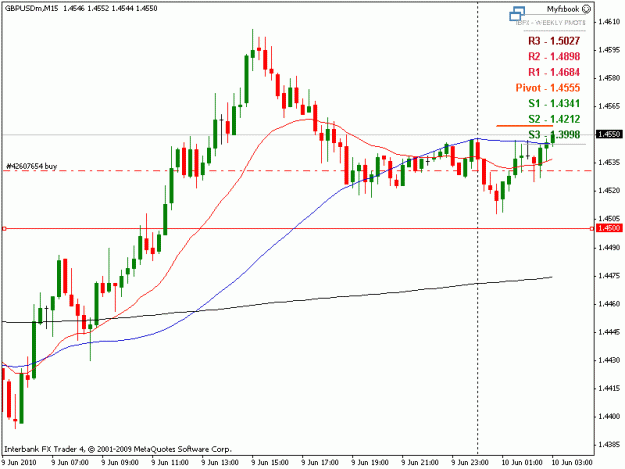Click the 10 Jun 03:00 time label
This screenshot has height=469, width=625.
click(572, 463)
